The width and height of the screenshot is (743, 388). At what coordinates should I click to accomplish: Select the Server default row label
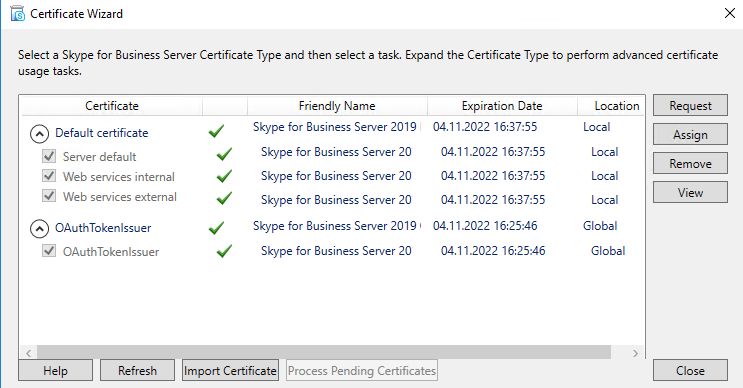click(x=100, y=156)
